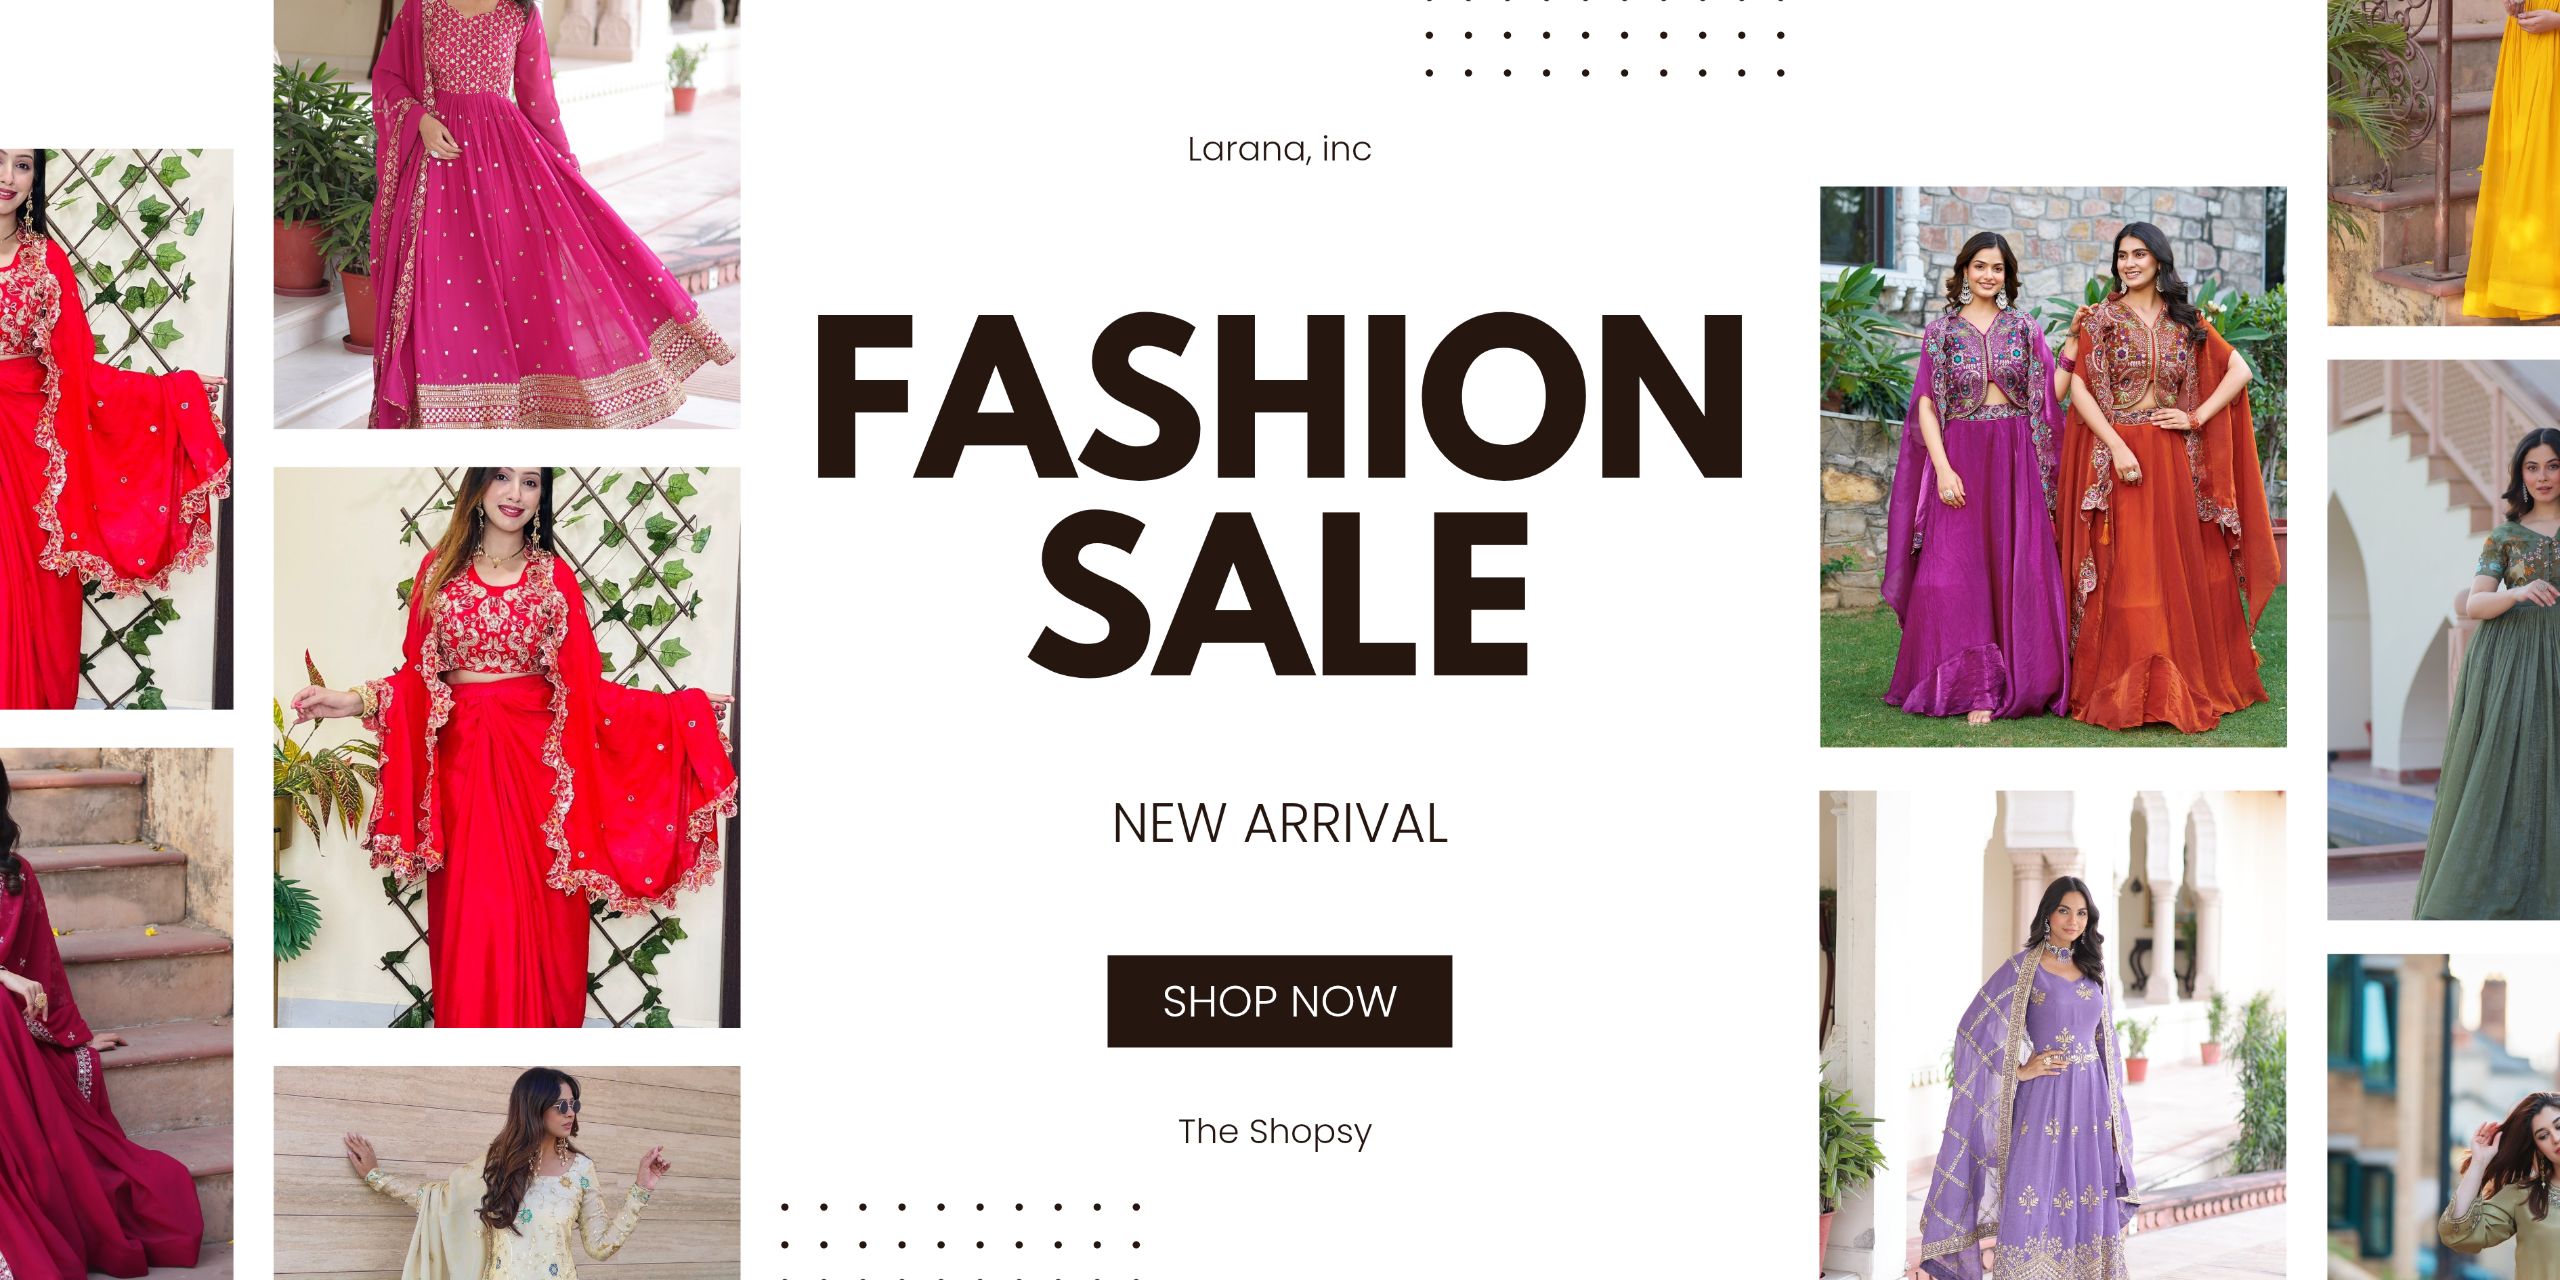Click the SHOP NOW button
This screenshot has width=2560, height=1280.
click(x=1279, y=1001)
